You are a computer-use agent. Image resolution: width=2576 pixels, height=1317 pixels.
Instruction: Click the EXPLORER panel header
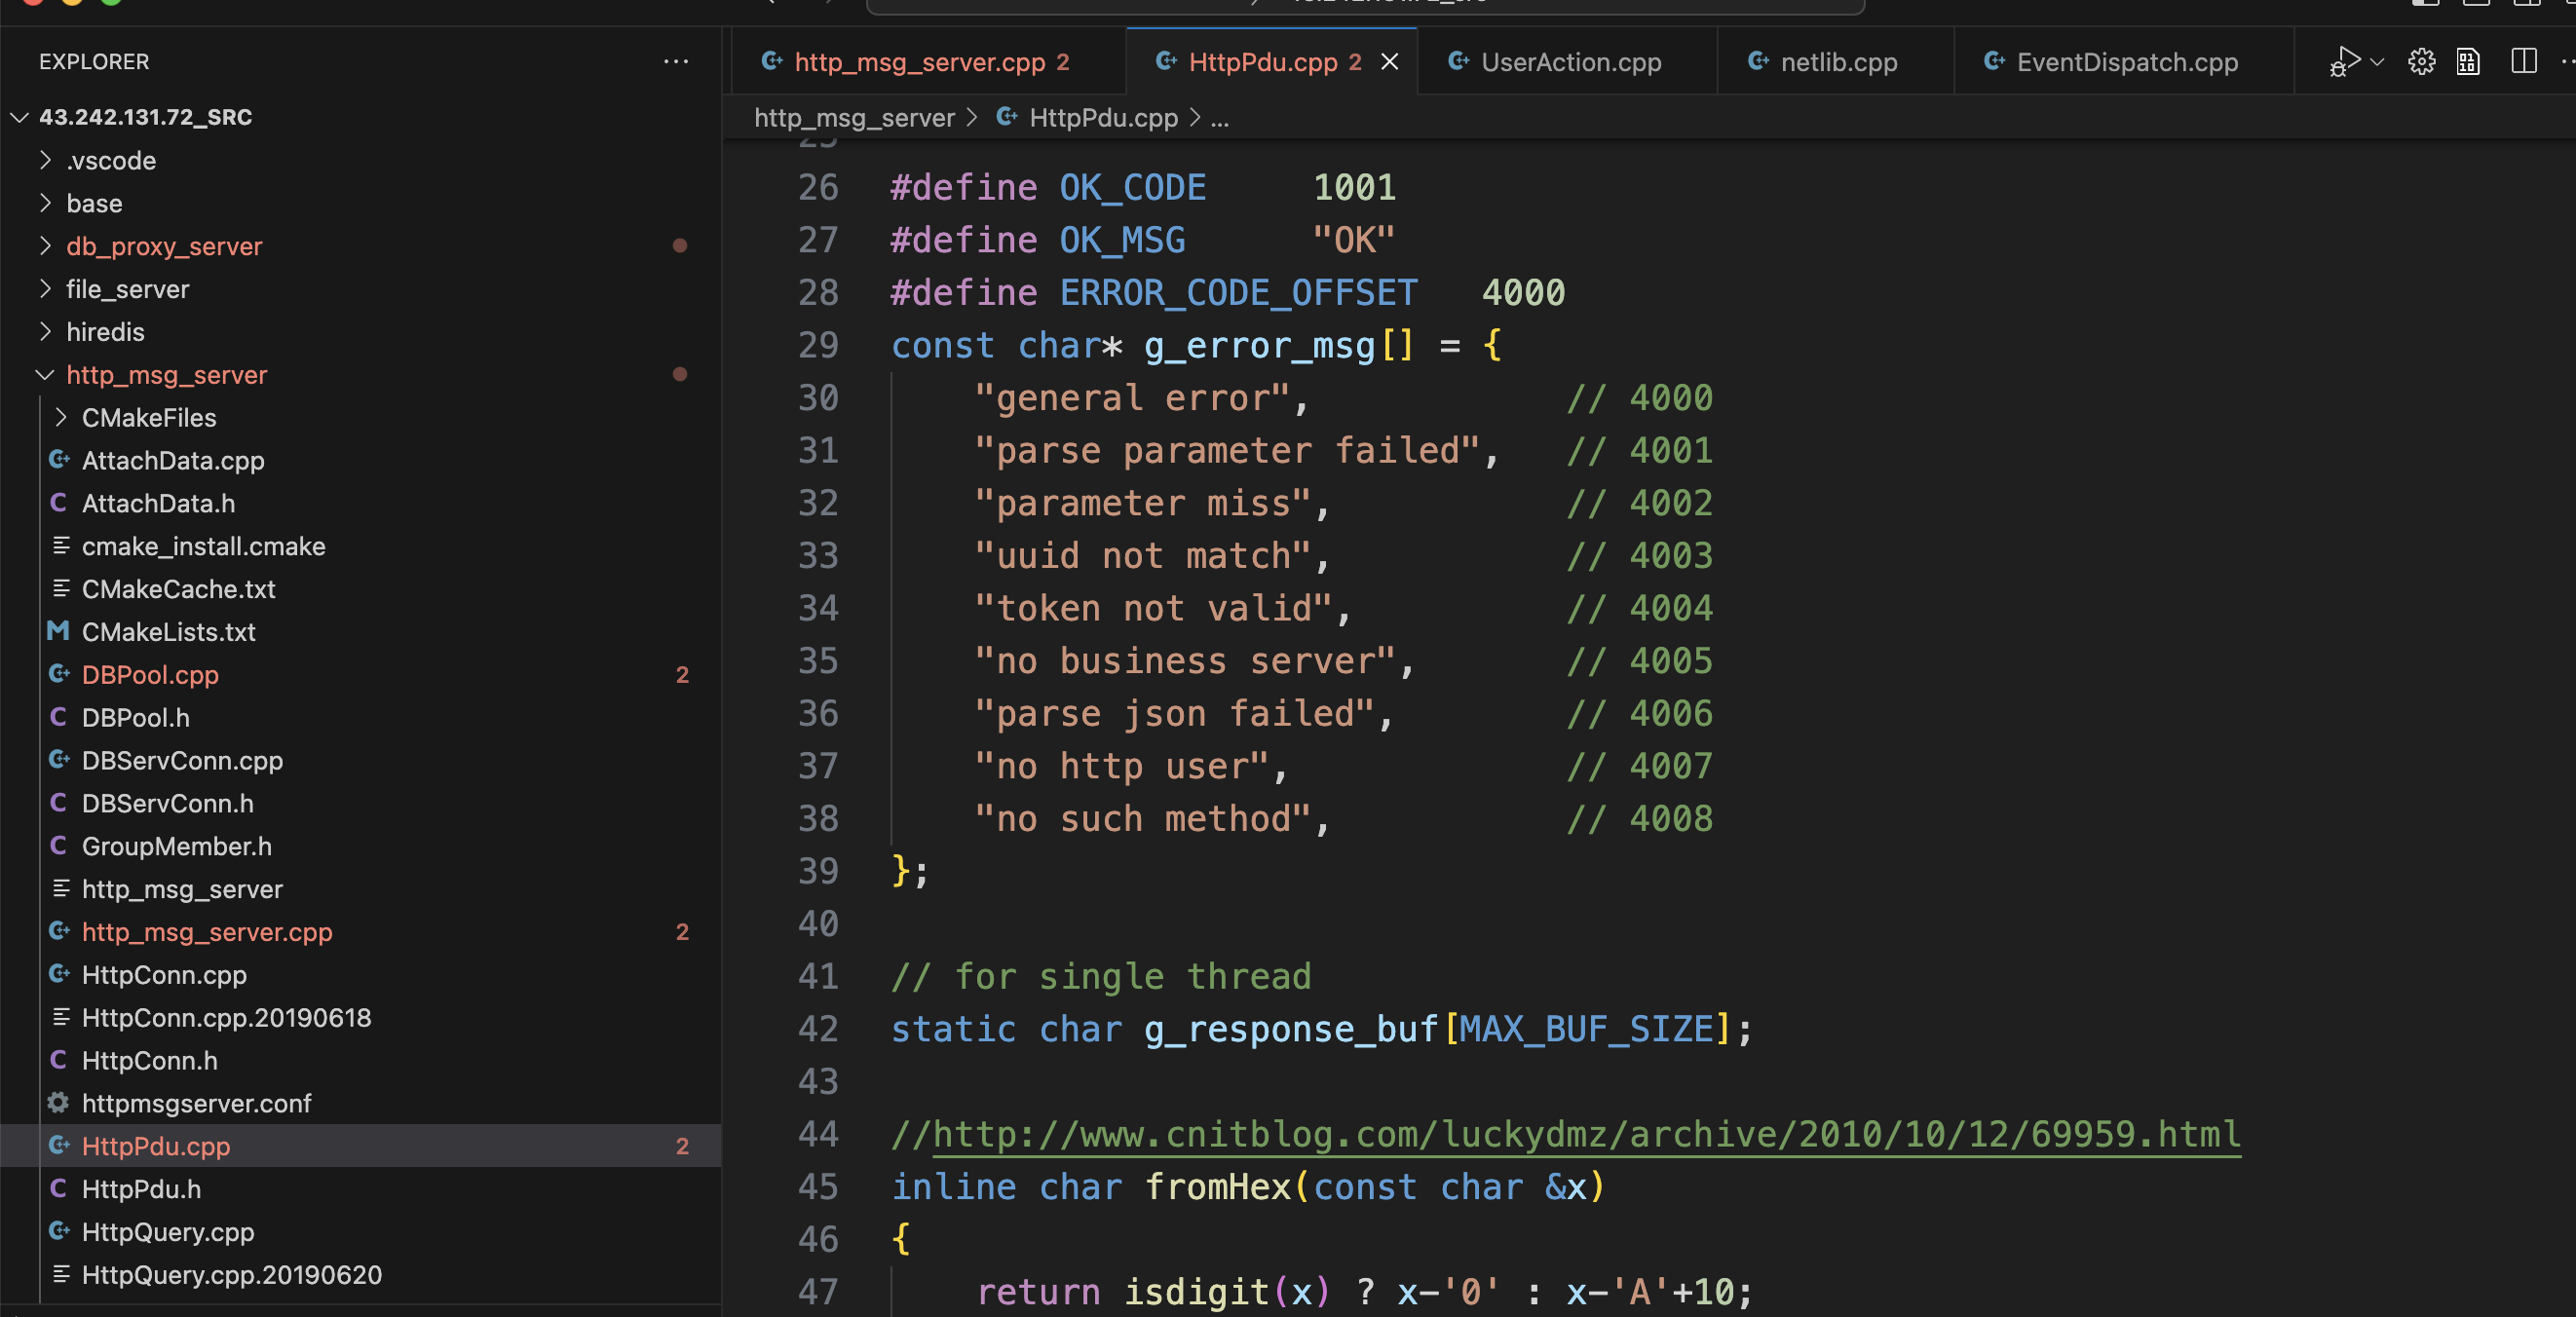[94, 62]
